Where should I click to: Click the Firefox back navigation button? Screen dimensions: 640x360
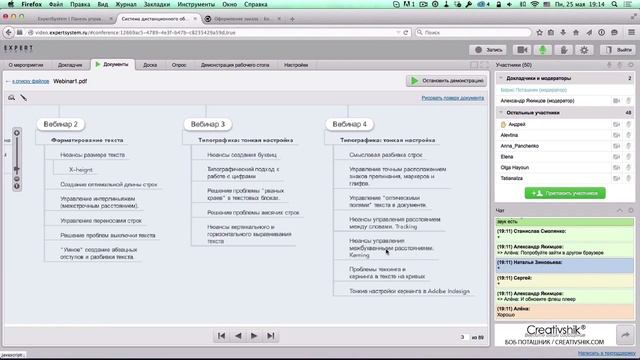click(9, 32)
